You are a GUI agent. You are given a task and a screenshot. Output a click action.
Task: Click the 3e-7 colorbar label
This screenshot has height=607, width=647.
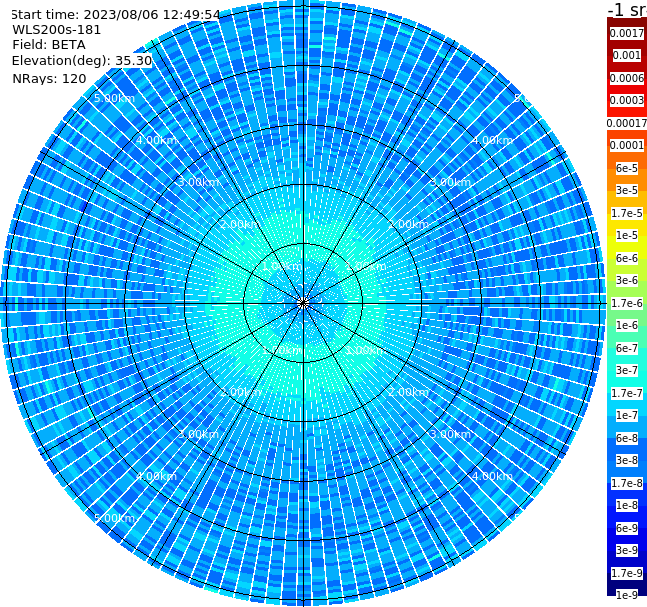[x=627, y=370]
